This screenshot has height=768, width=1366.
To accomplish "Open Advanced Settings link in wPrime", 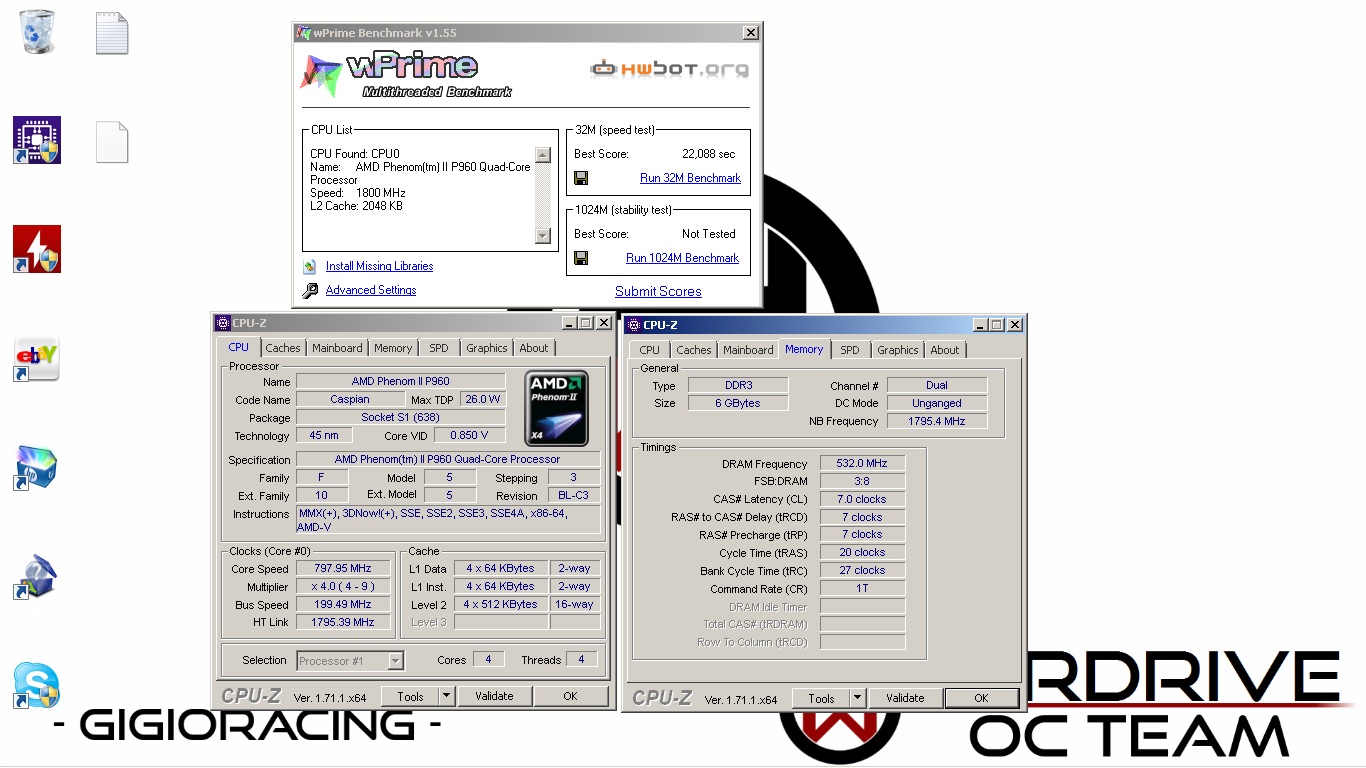I will (371, 290).
